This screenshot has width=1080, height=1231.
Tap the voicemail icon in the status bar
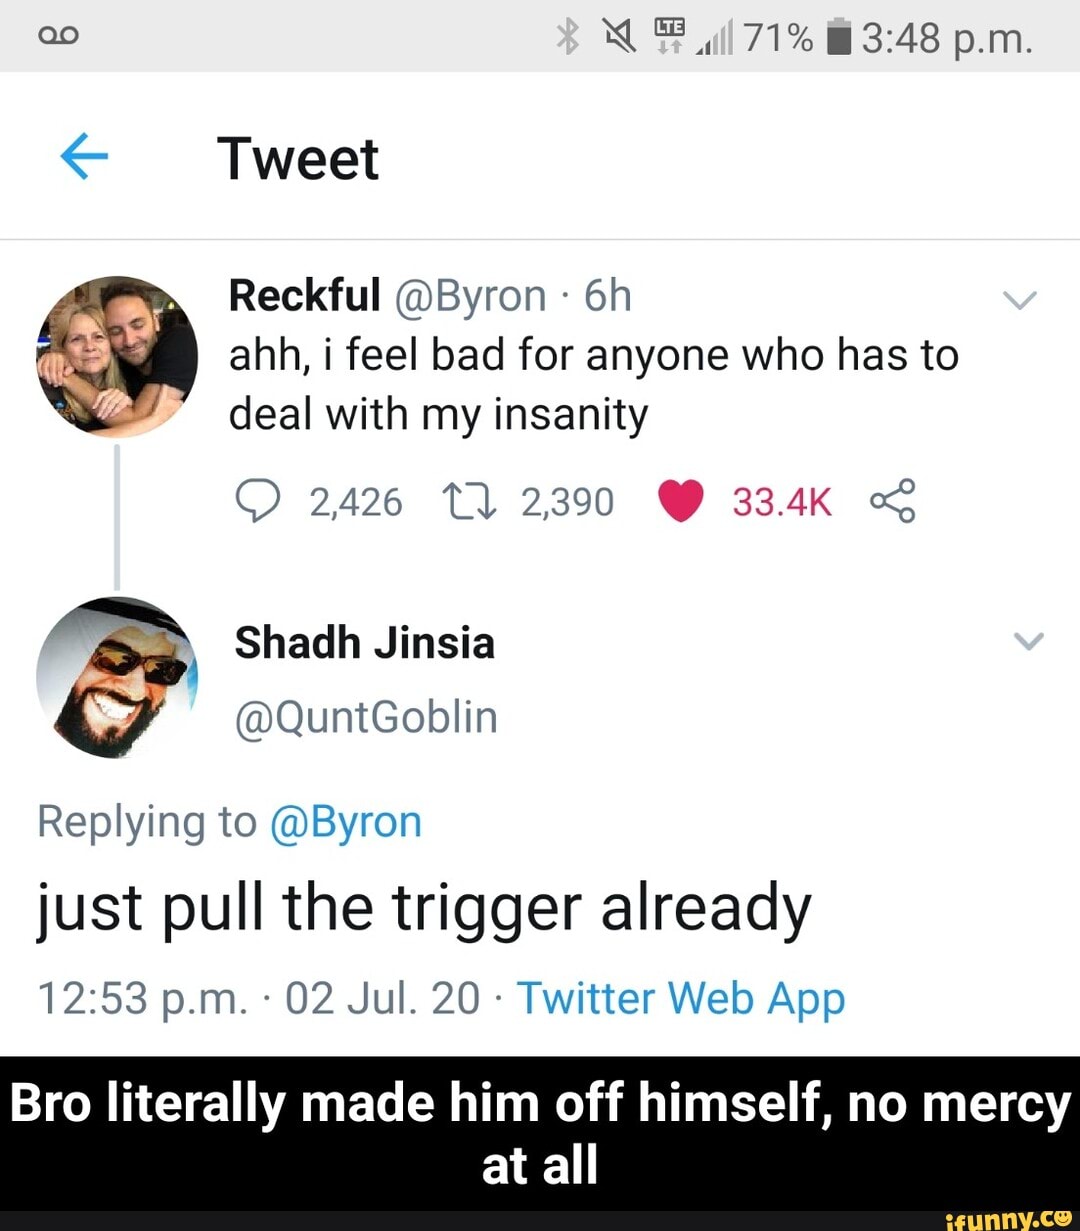(58, 35)
